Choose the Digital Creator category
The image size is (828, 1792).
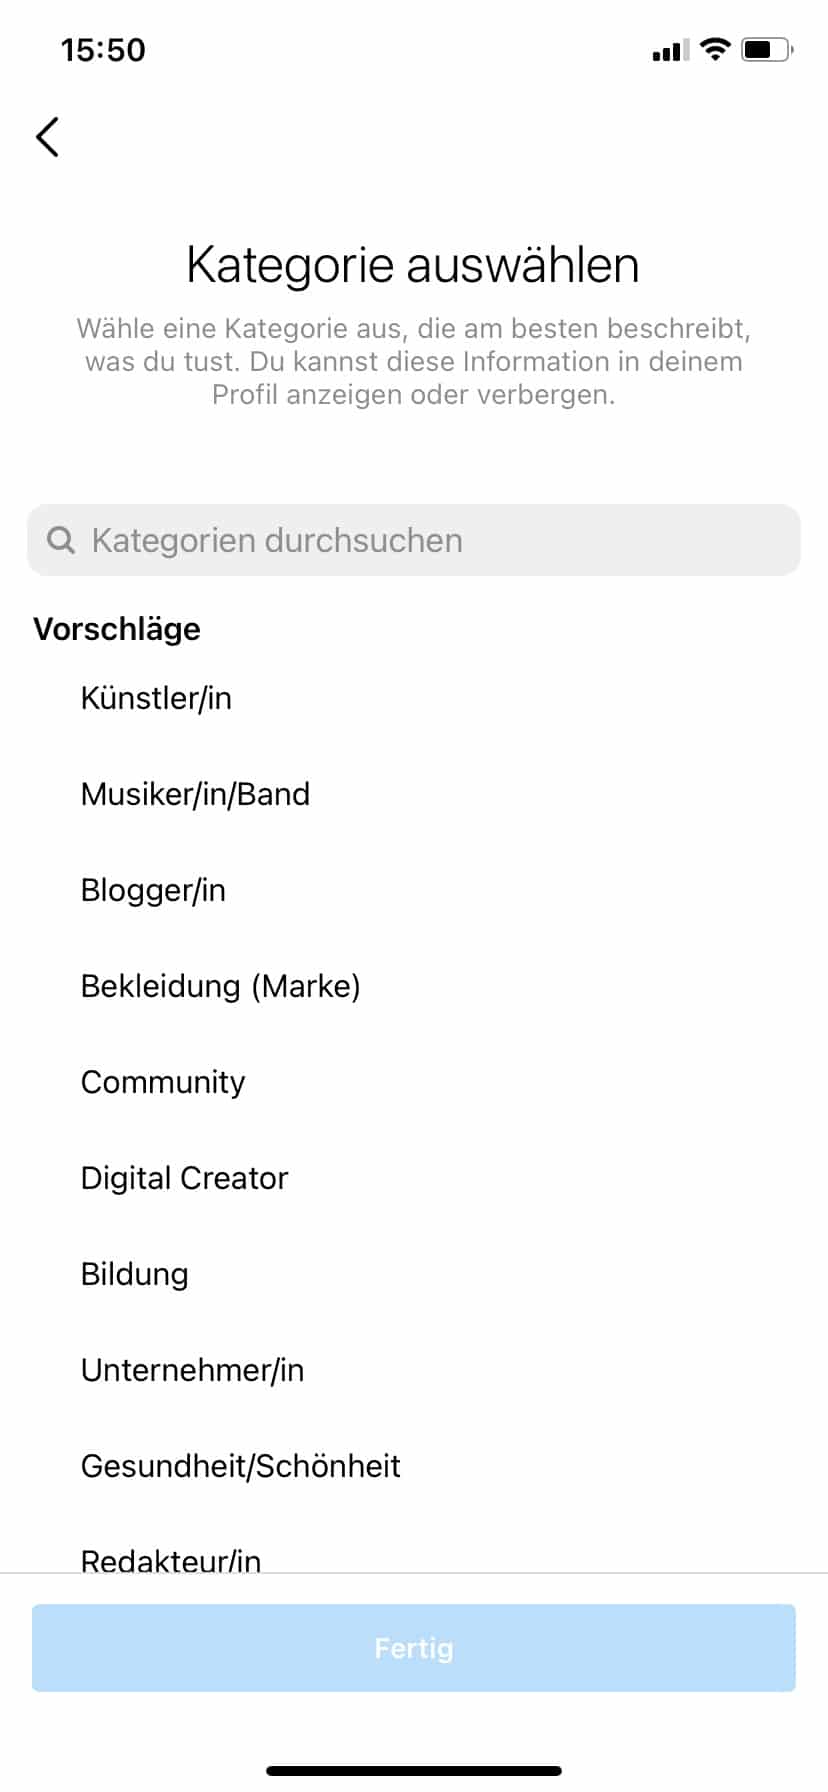(414, 1178)
